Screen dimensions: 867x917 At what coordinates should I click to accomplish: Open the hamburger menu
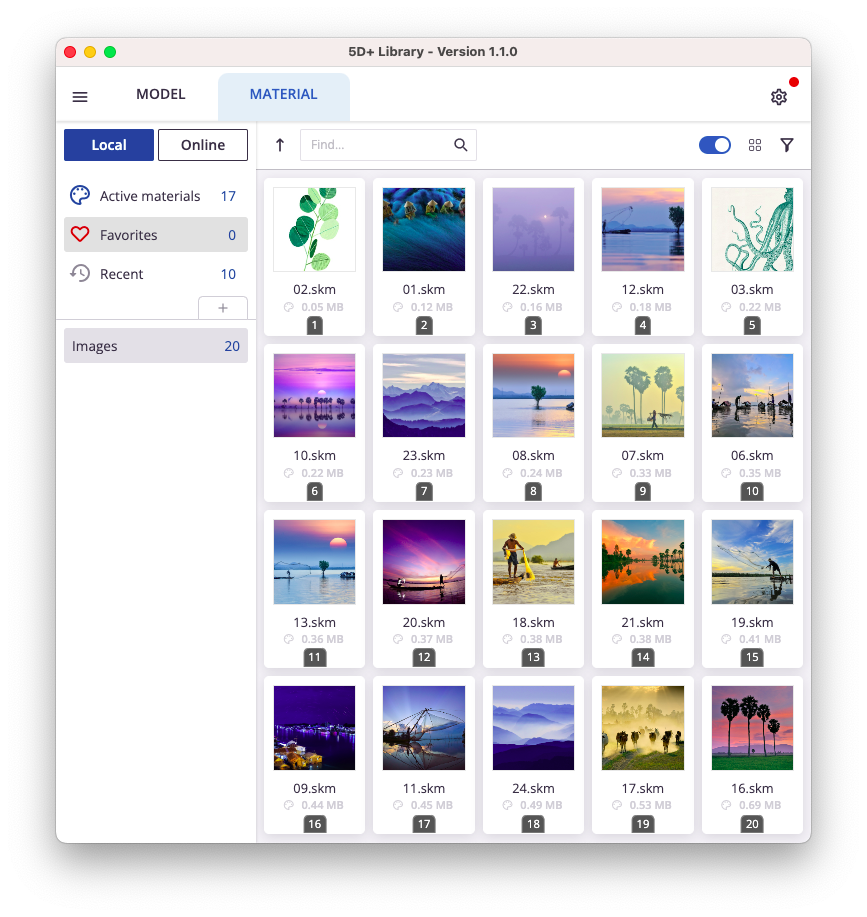80,97
